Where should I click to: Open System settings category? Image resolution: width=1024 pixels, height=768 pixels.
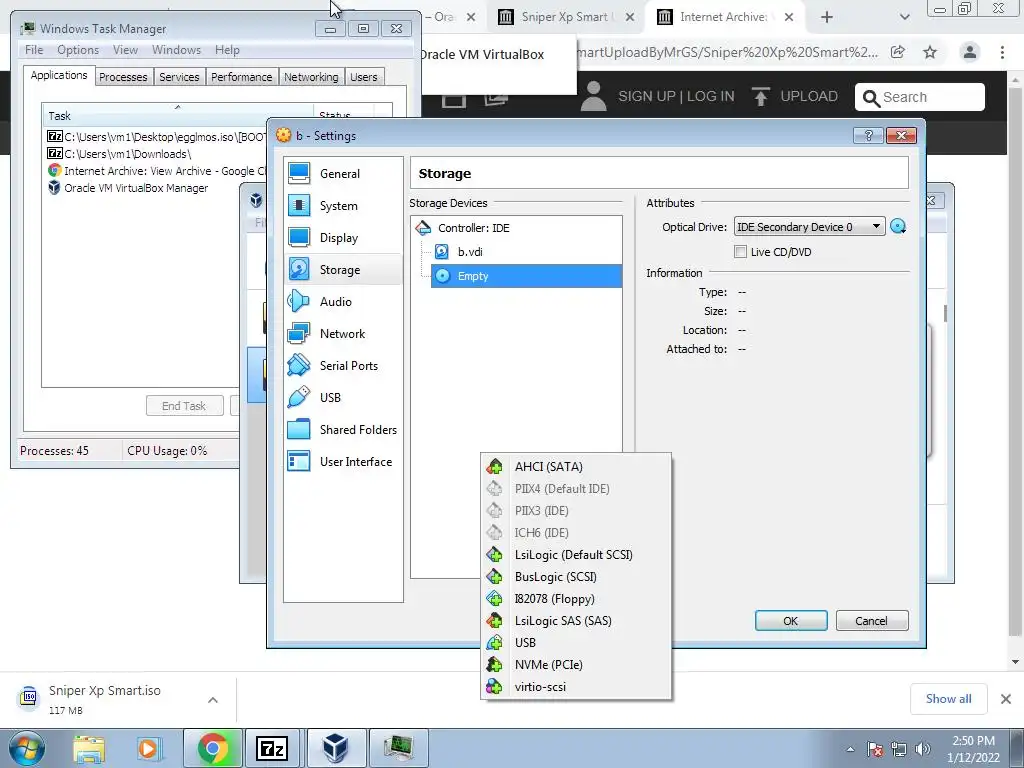[344, 206]
